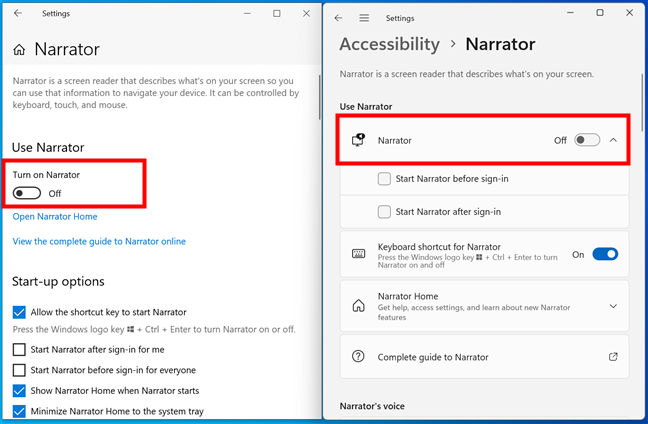Open Complete guide to Narrator row

[x=484, y=357]
